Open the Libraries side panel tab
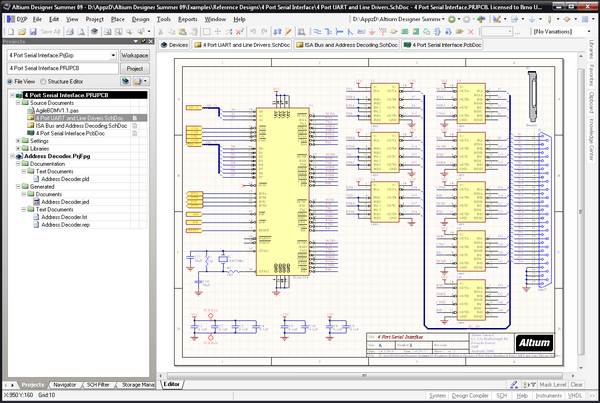This screenshot has height=403, width=600. pos(591,50)
